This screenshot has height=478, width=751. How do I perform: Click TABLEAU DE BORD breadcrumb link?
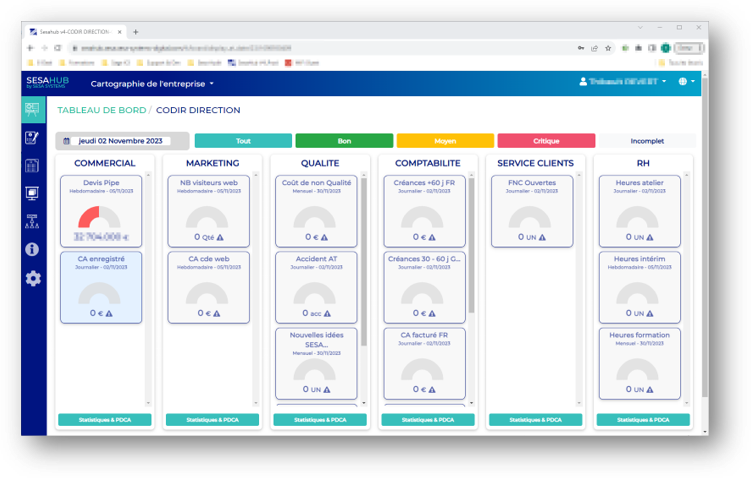(x=99, y=110)
